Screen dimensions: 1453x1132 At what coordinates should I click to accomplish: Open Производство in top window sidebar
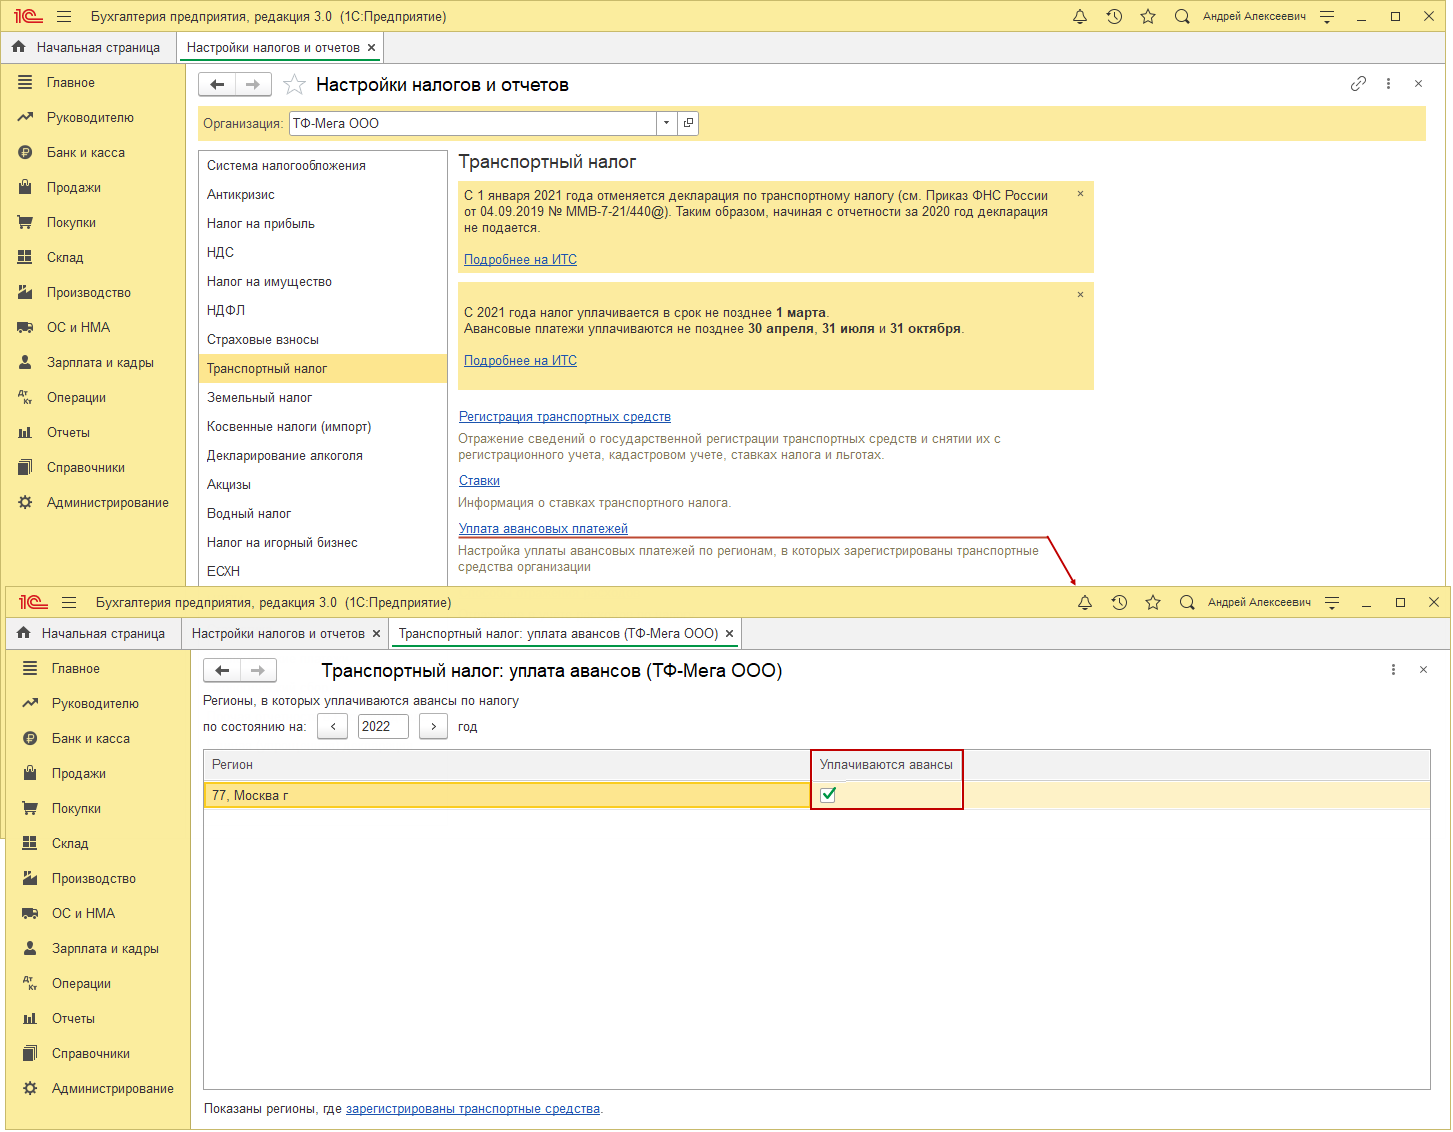(89, 293)
